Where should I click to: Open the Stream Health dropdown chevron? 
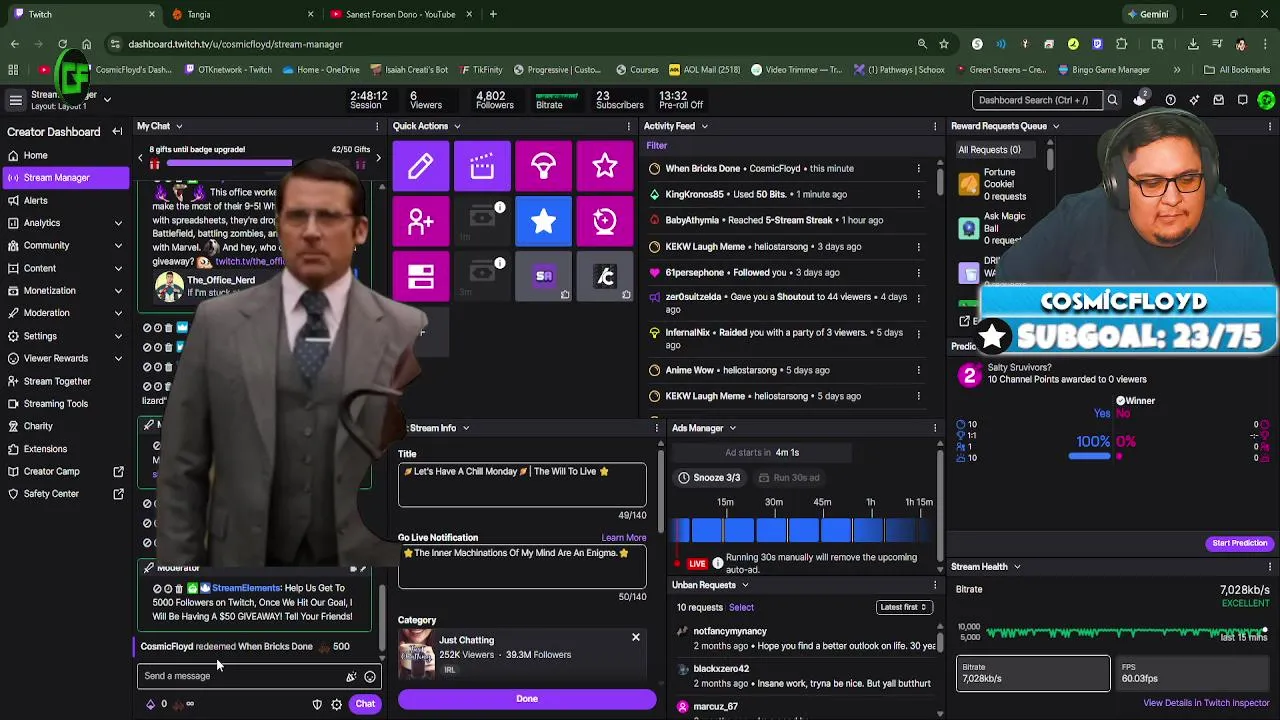click(x=1017, y=567)
